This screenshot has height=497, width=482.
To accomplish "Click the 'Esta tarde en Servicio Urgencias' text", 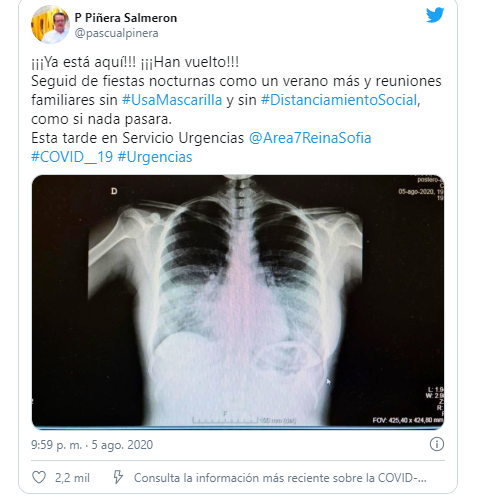I will tap(138, 138).
